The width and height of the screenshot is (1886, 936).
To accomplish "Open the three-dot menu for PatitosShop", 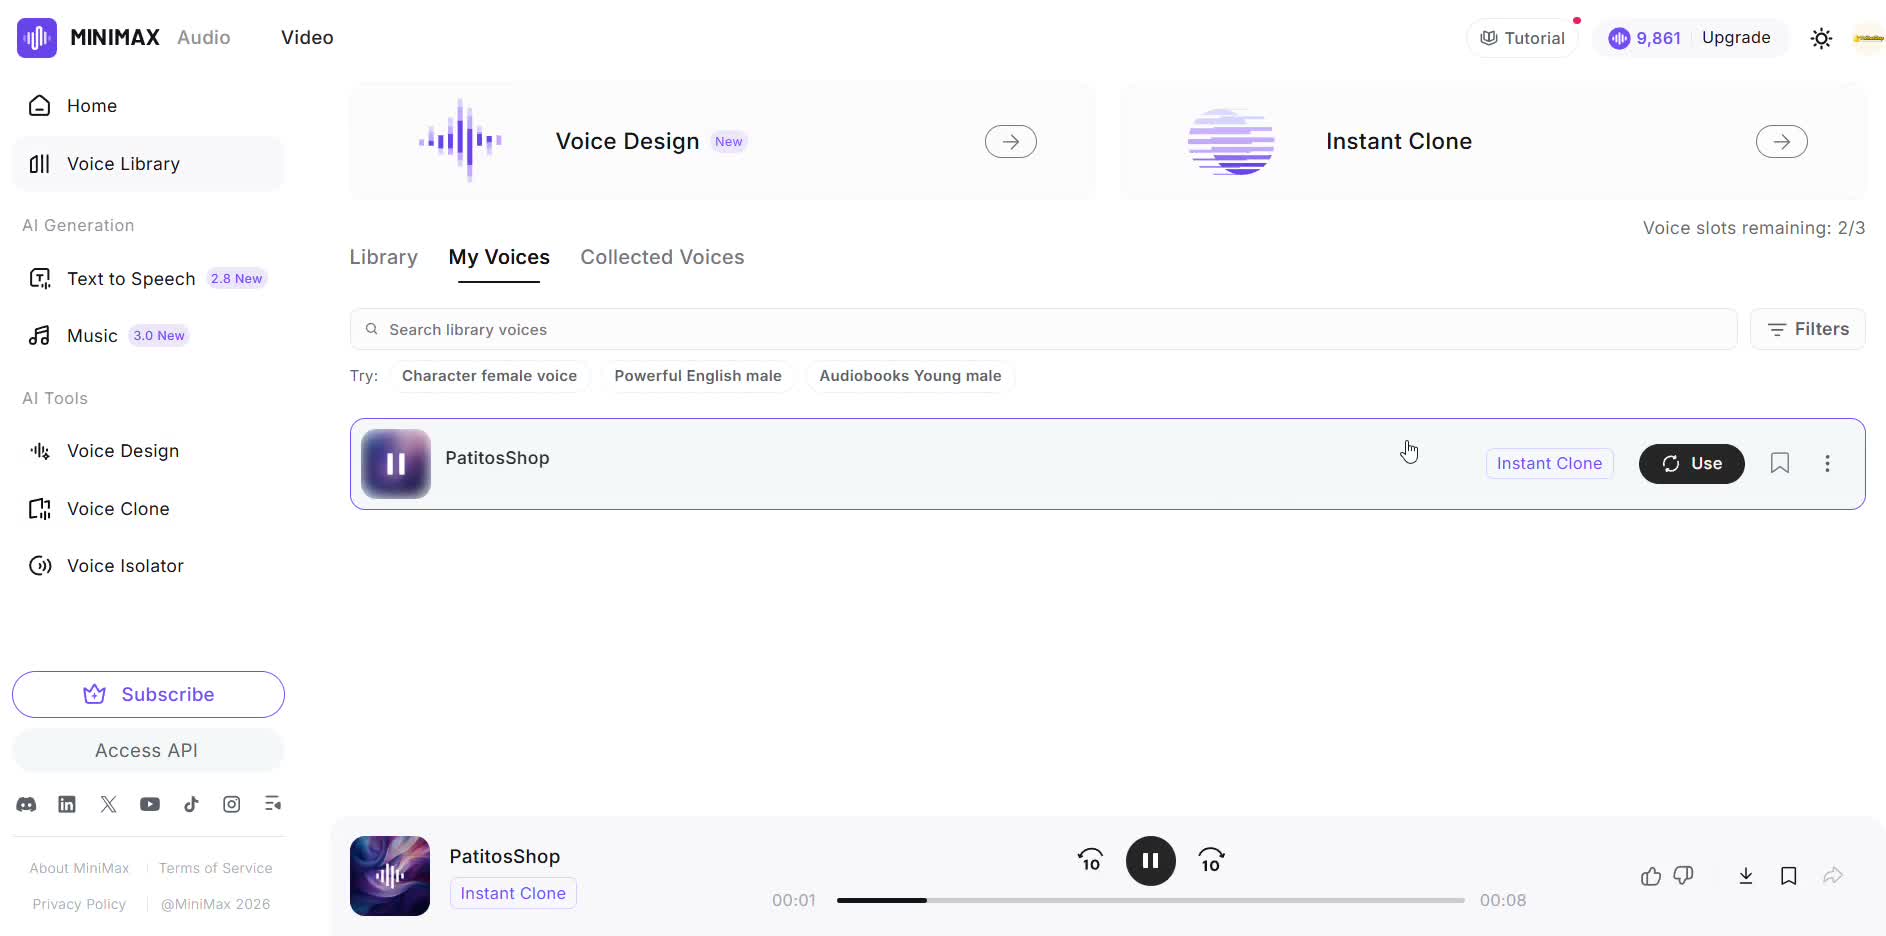I will coord(1827,464).
